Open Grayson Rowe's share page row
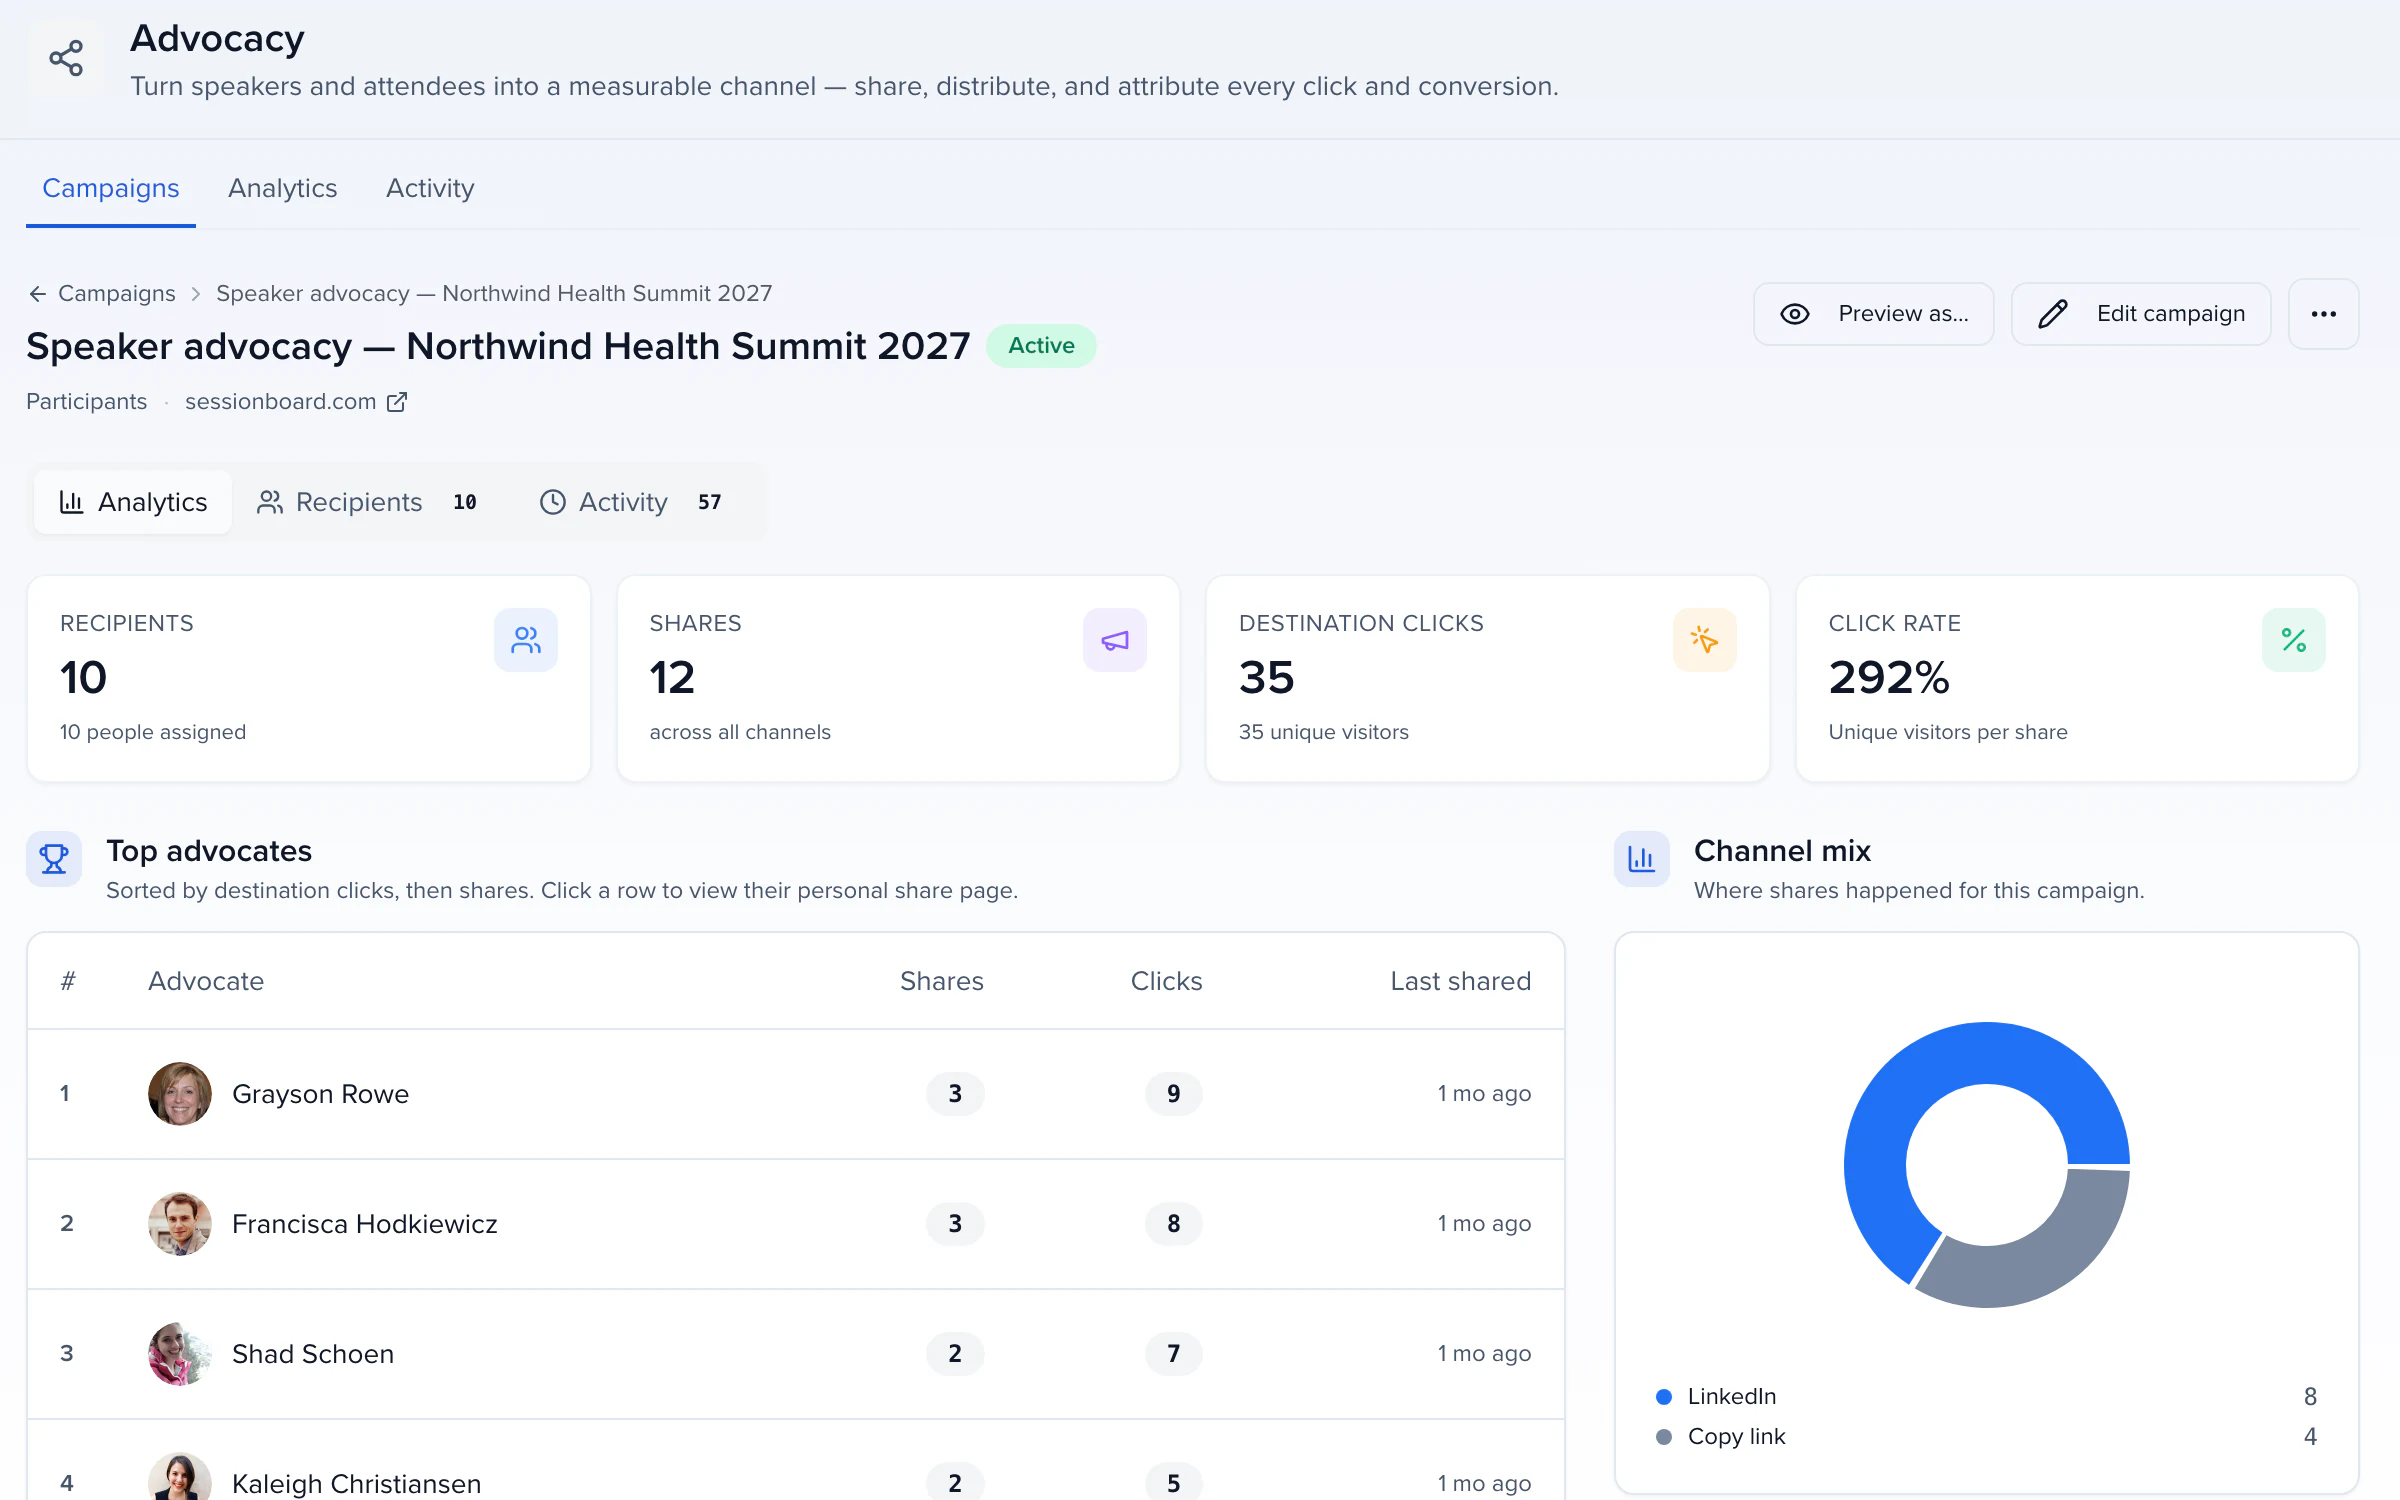This screenshot has height=1500, width=2400. click(796, 1094)
